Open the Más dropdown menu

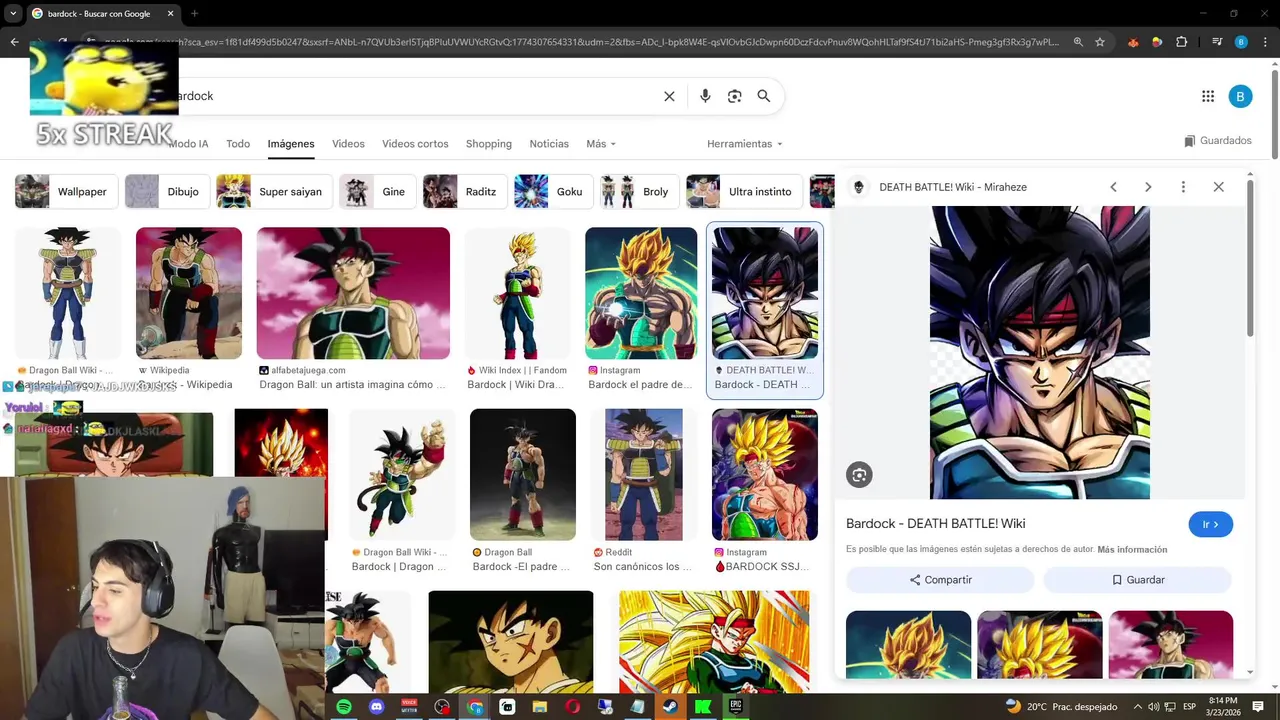click(x=601, y=144)
